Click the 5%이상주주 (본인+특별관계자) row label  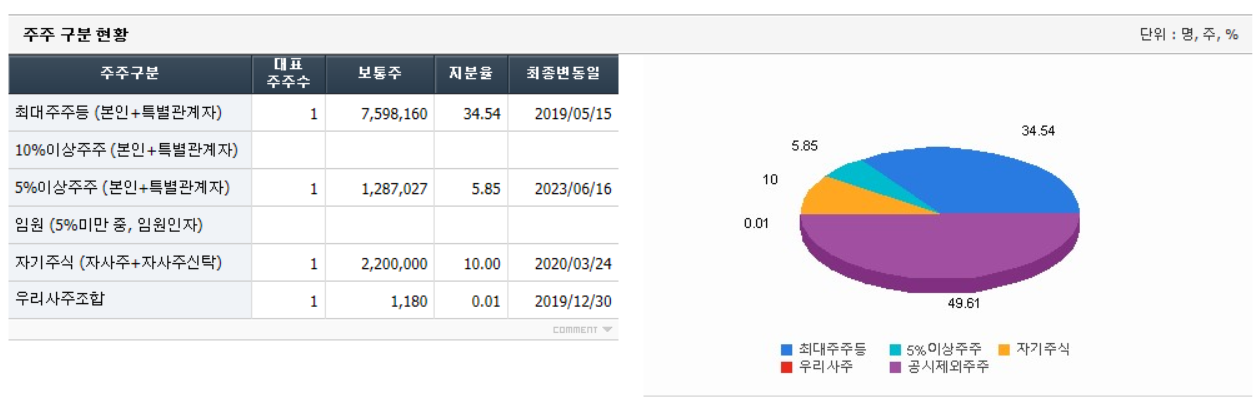123,188
